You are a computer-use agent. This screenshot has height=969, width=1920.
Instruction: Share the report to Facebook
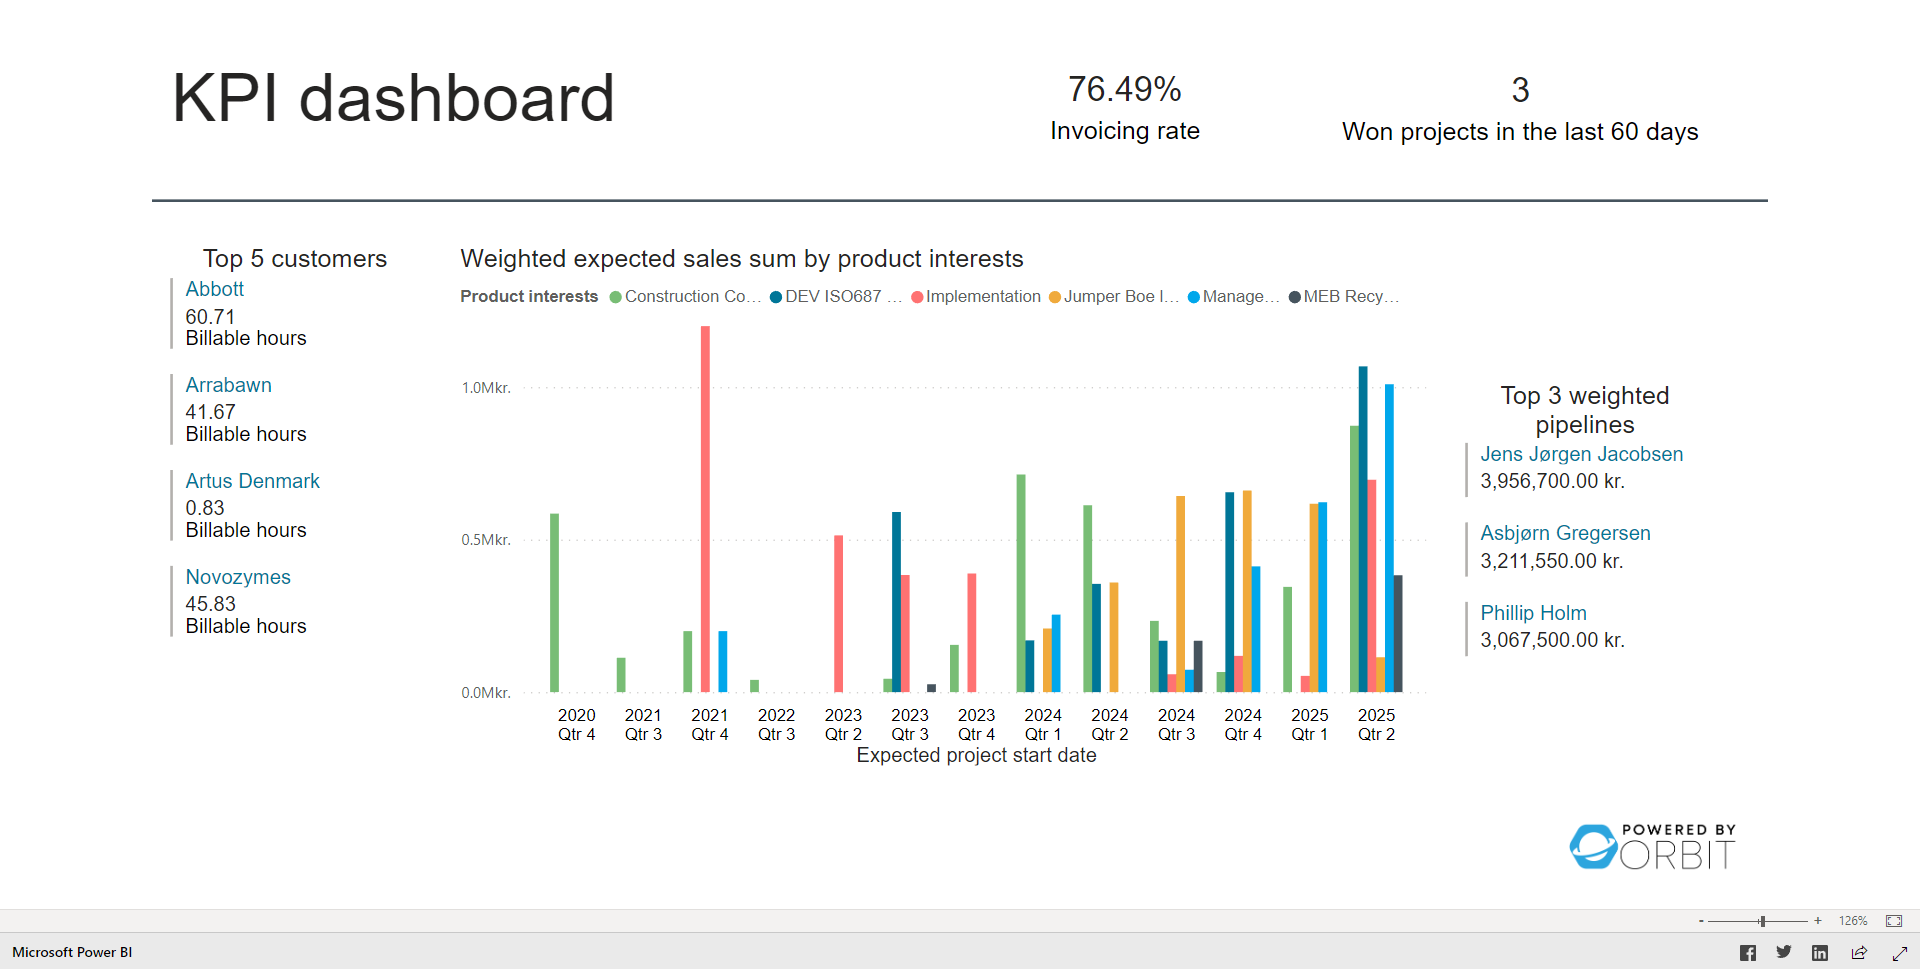[1748, 952]
